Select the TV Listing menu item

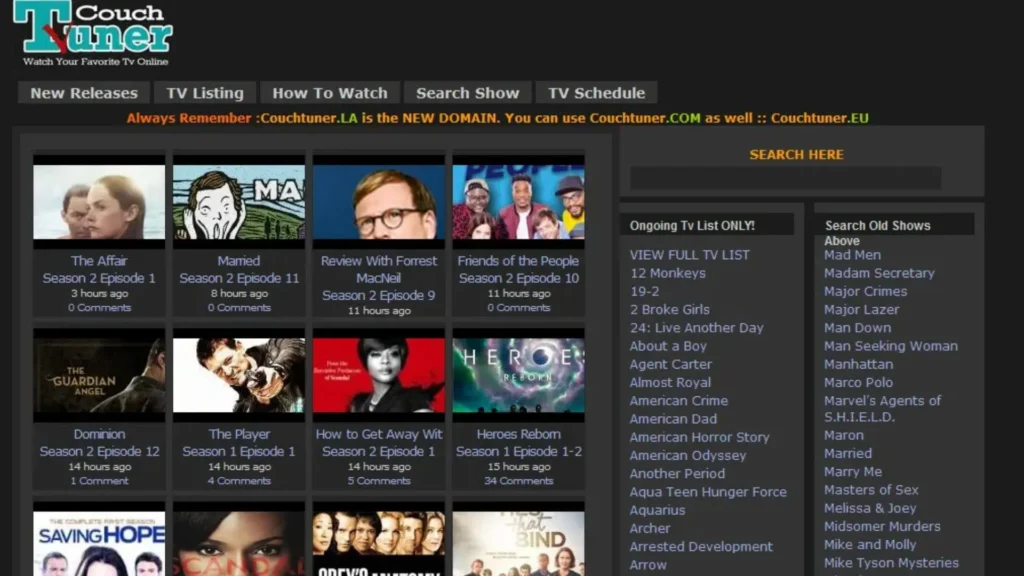[x=204, y=92]
